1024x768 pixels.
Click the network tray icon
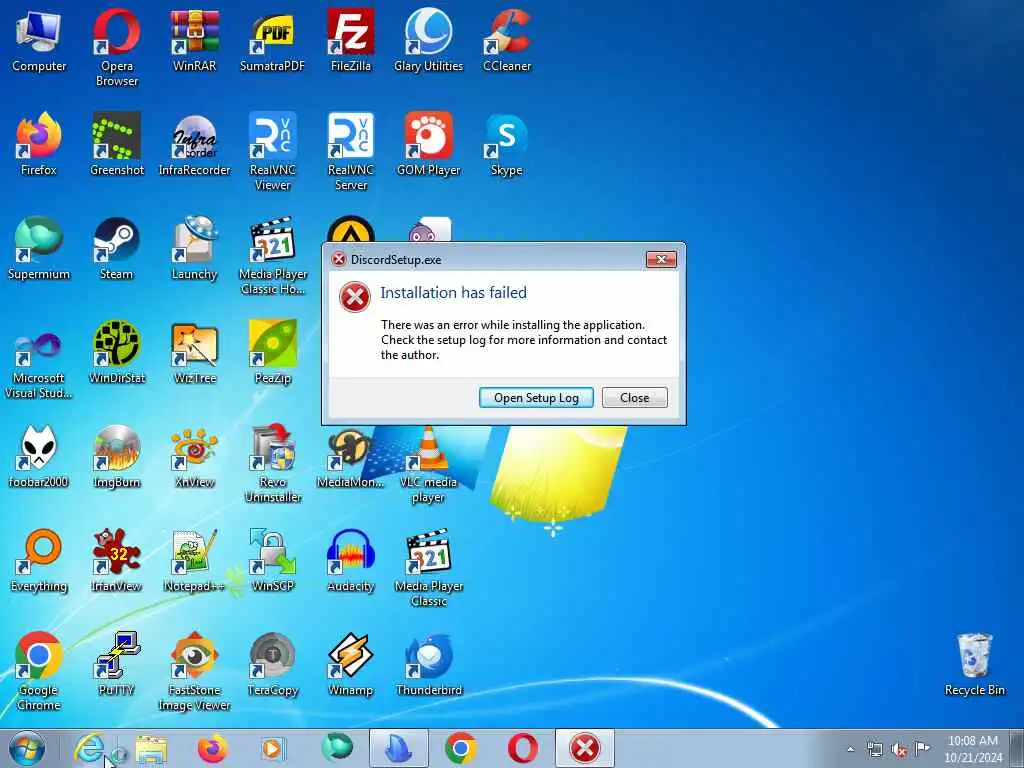click(874, 749)
